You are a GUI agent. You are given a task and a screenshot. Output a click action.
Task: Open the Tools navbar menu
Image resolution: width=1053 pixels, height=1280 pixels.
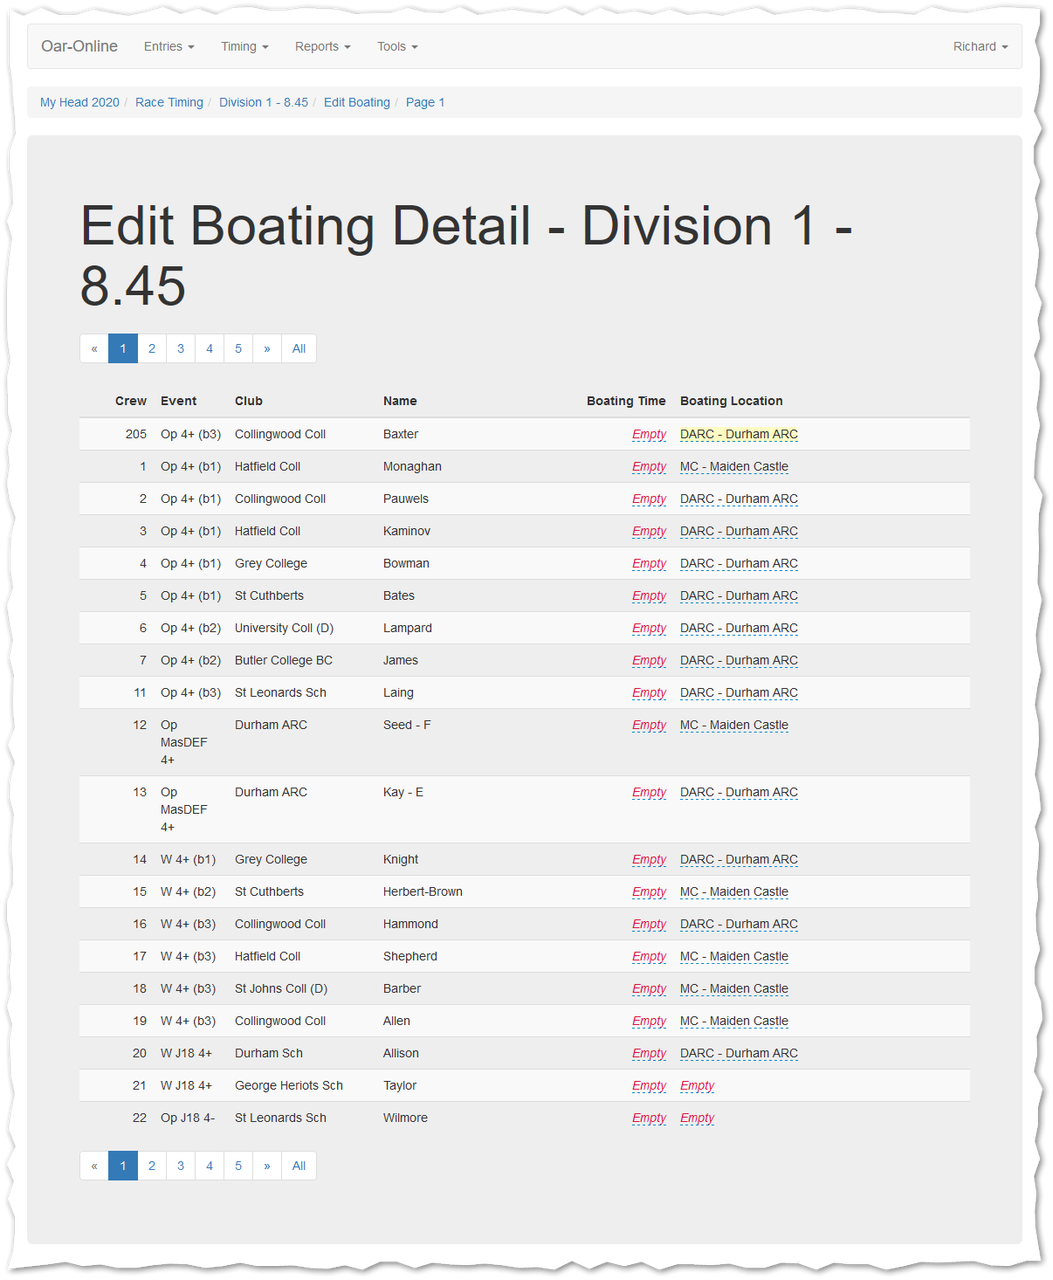coord(397,47)
